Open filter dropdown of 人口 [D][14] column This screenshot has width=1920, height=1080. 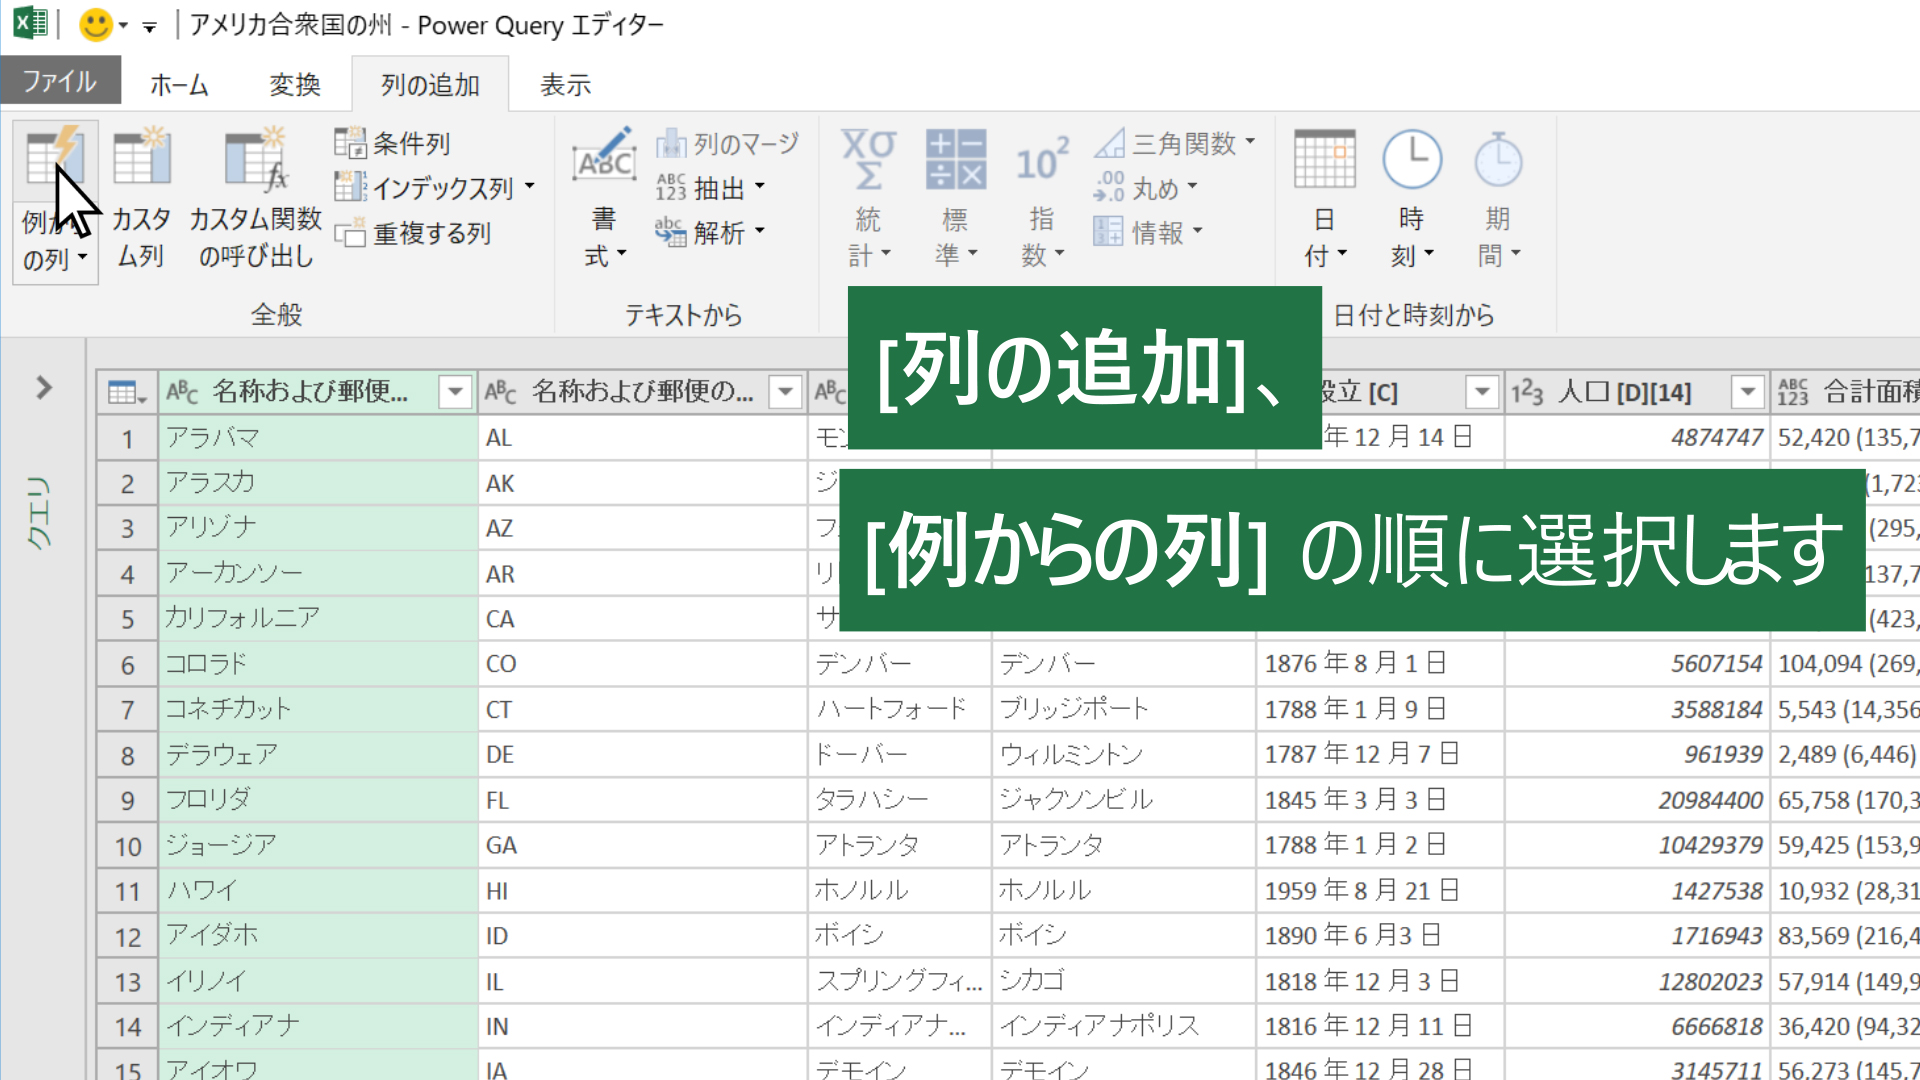pos(1748,392)
